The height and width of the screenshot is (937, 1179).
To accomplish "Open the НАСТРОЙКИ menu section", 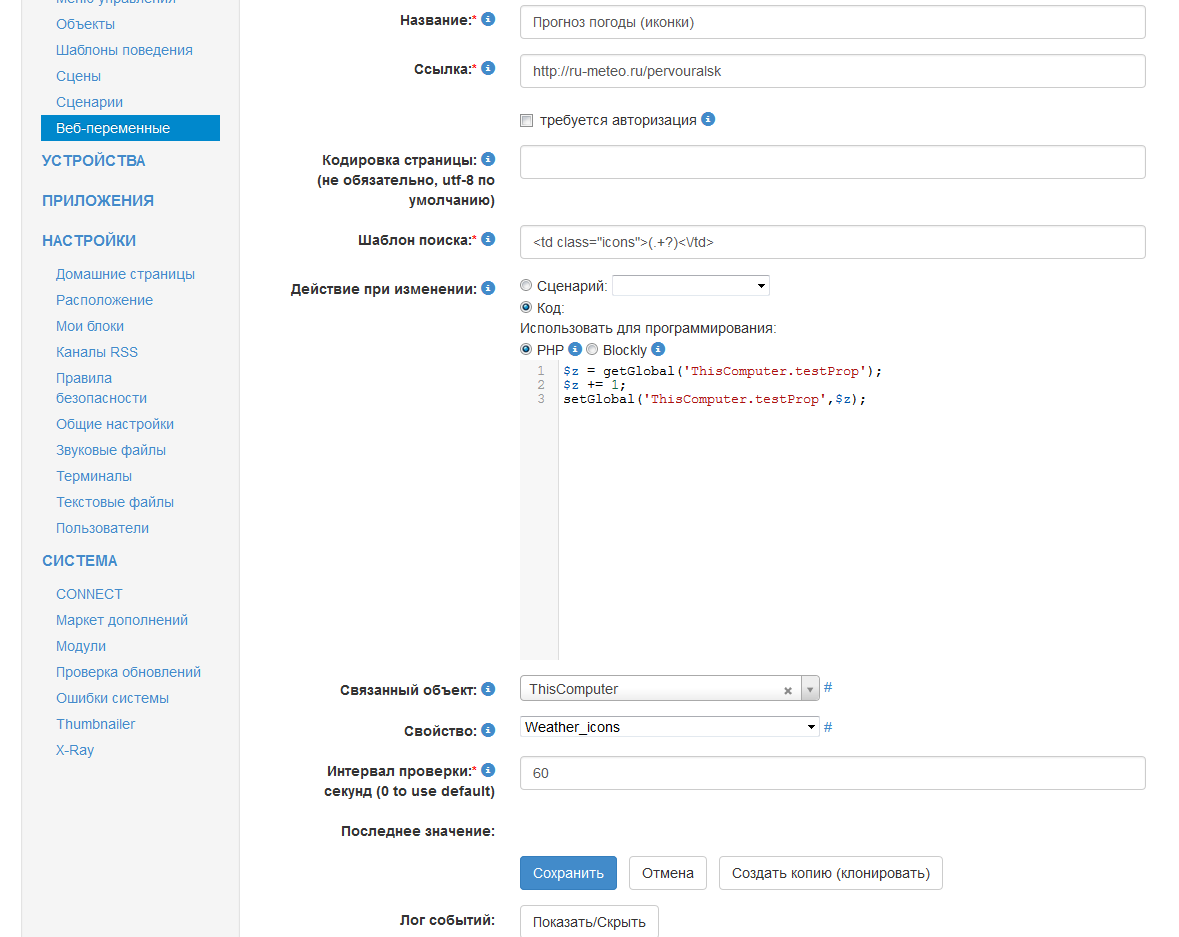I will (x=89, y=241).
